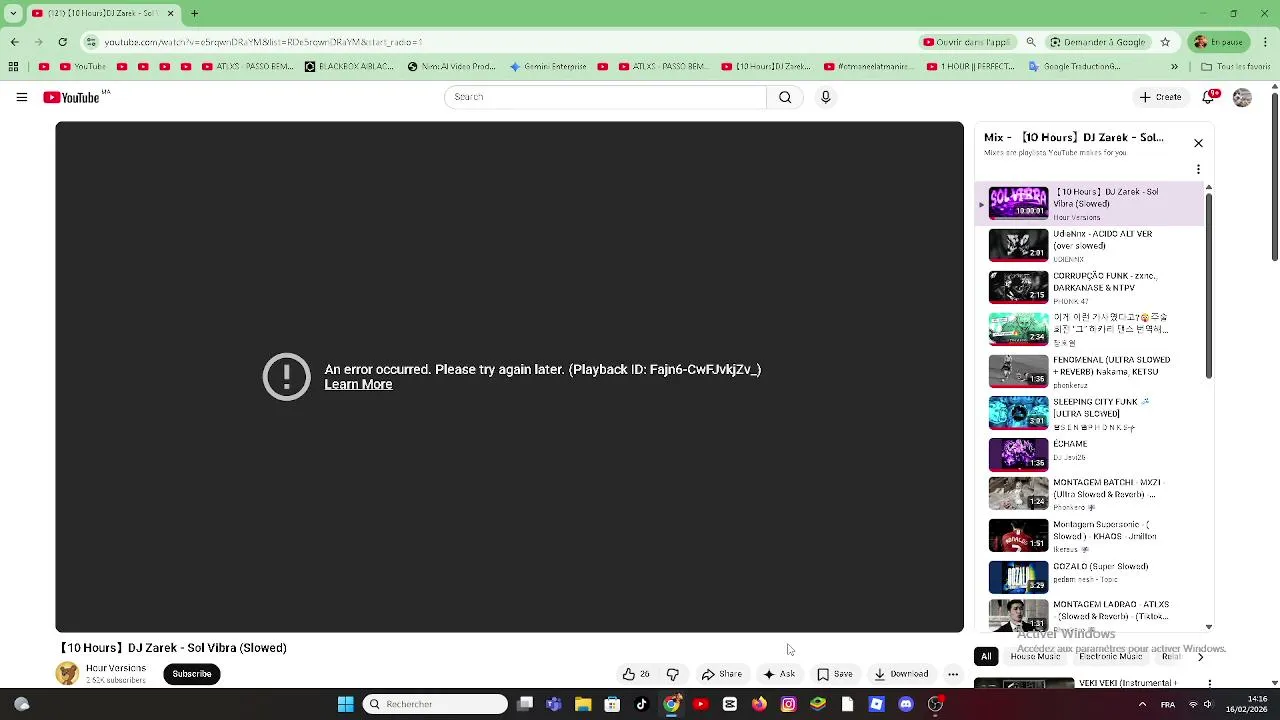
Task: Open the Hour Versions channel name
Action: (x=116, y=668)
